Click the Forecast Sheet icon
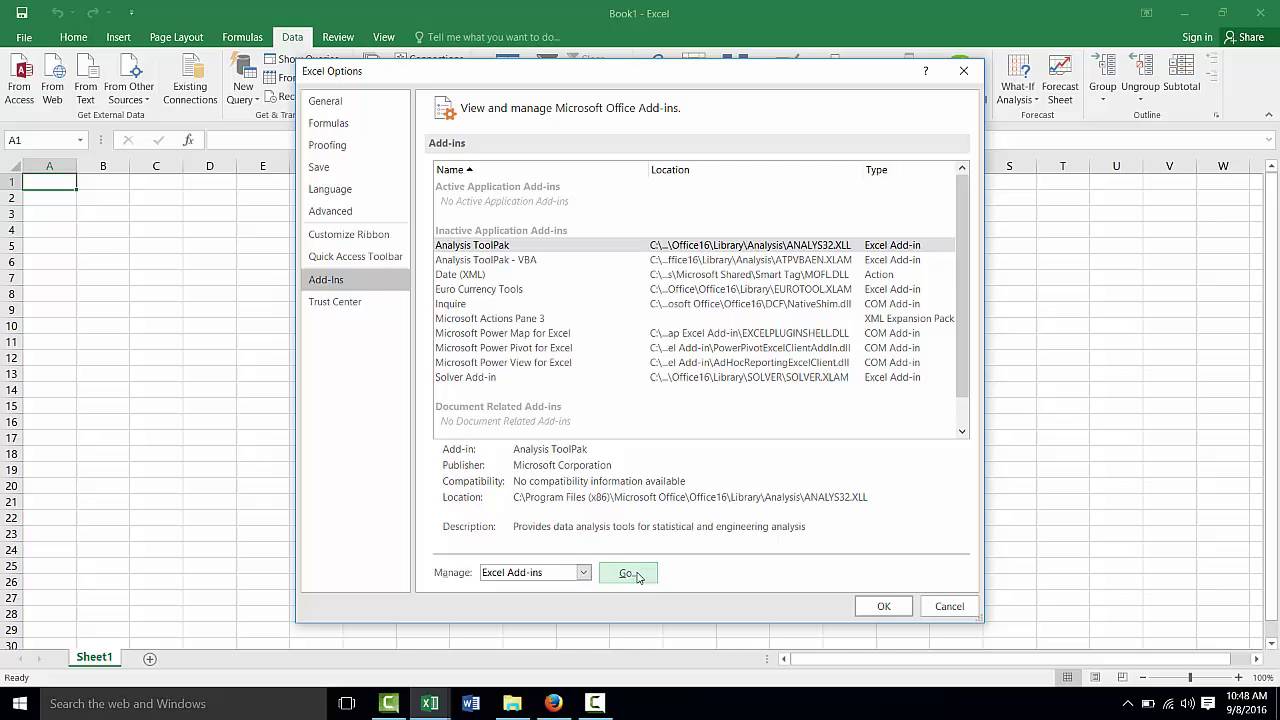1280x720 pixels. (1060, 80)
